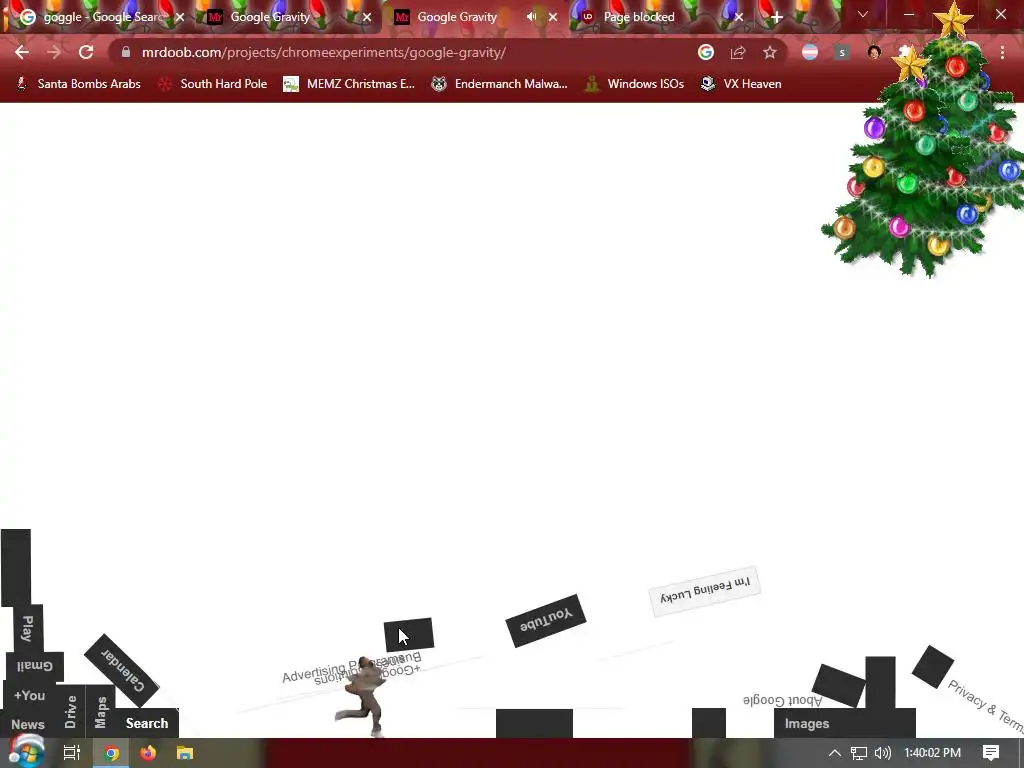Viewport: 1024px width, 768px height.
Task: Click the 'Search' block
Action: (x=147, y=723)
